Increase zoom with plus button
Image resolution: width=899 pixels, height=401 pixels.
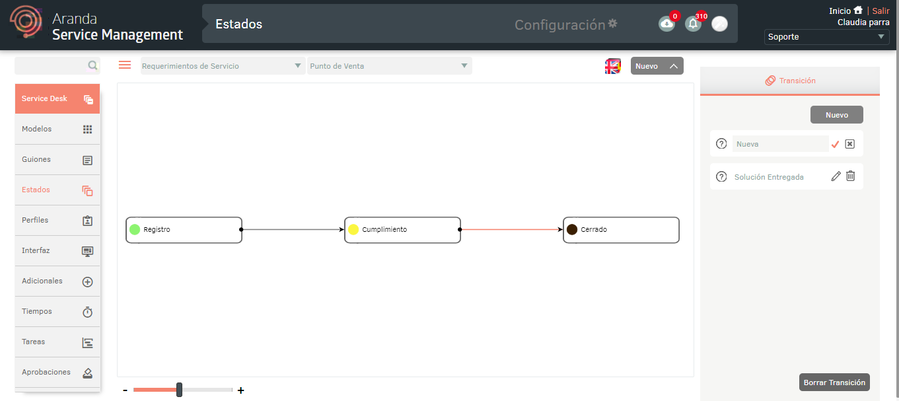(241, 391)
